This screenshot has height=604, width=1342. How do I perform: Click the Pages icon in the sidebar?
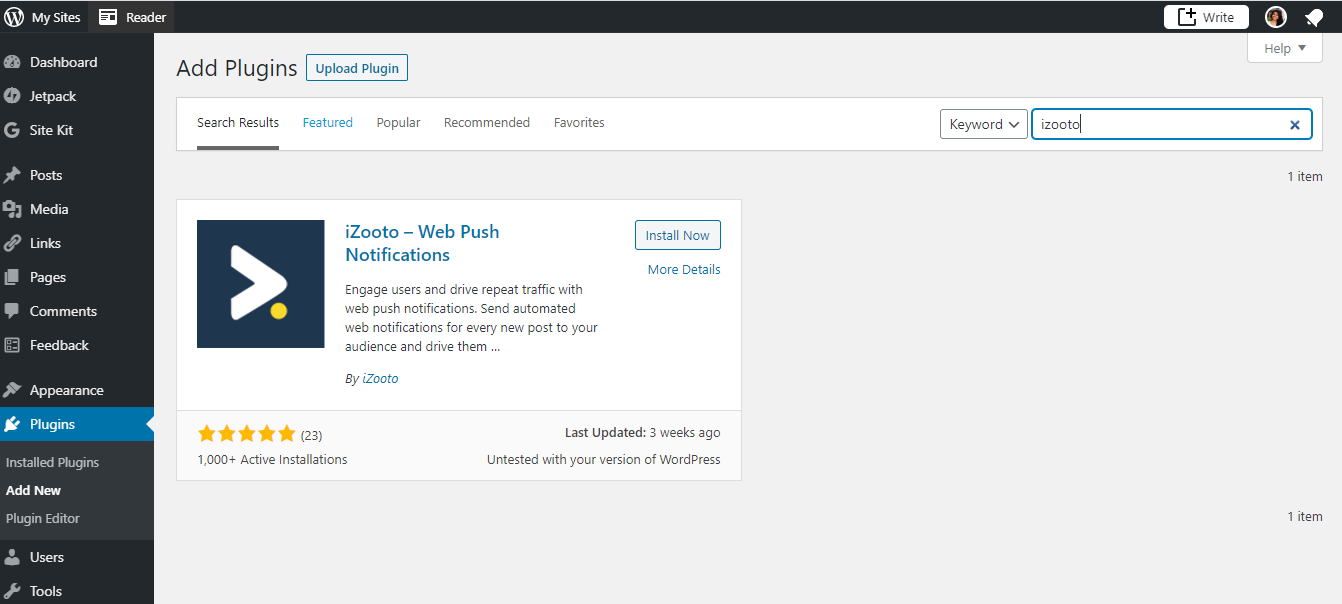[12, 277]
